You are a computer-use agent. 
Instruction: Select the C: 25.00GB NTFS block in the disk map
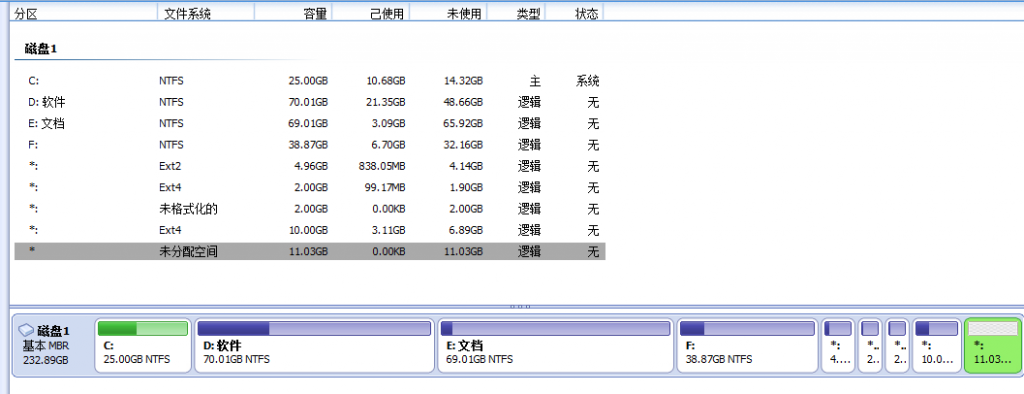pyautogui.click(x=143, y=345)
